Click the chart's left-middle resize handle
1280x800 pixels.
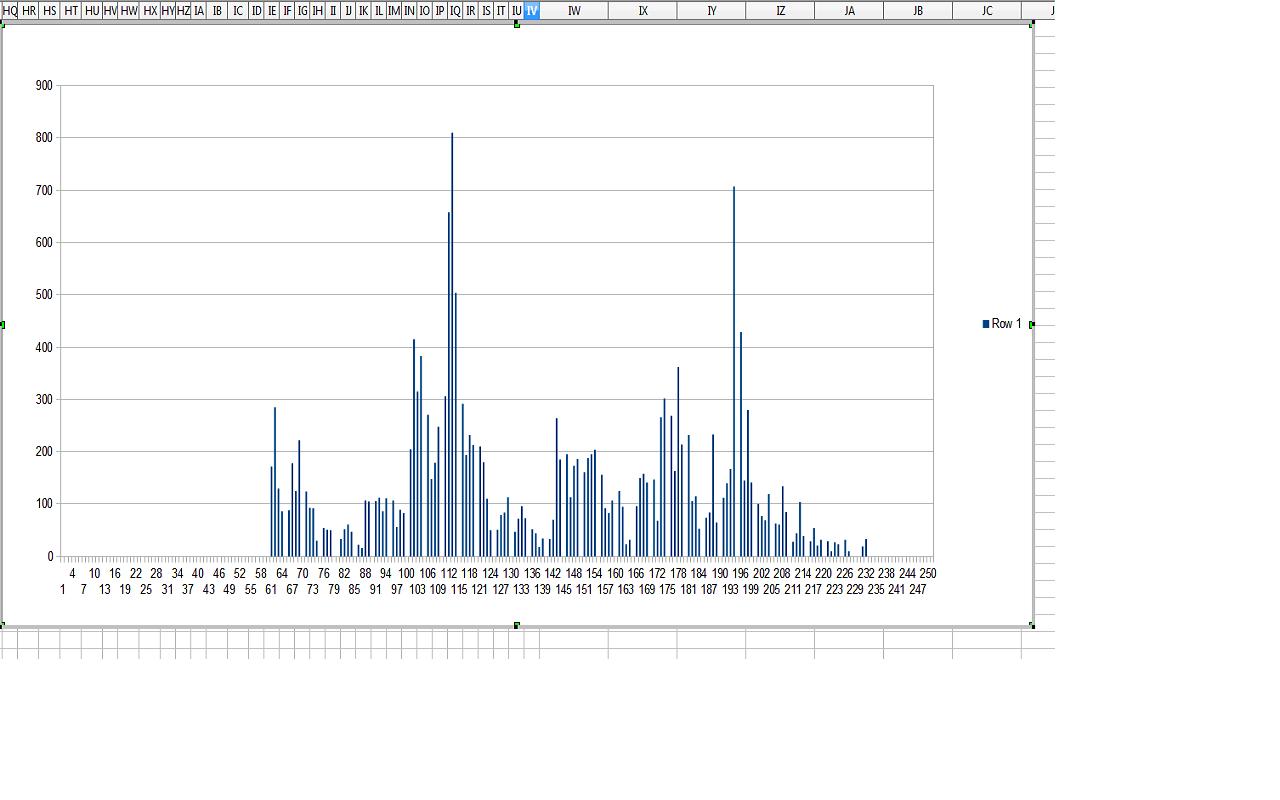point(3,324)
